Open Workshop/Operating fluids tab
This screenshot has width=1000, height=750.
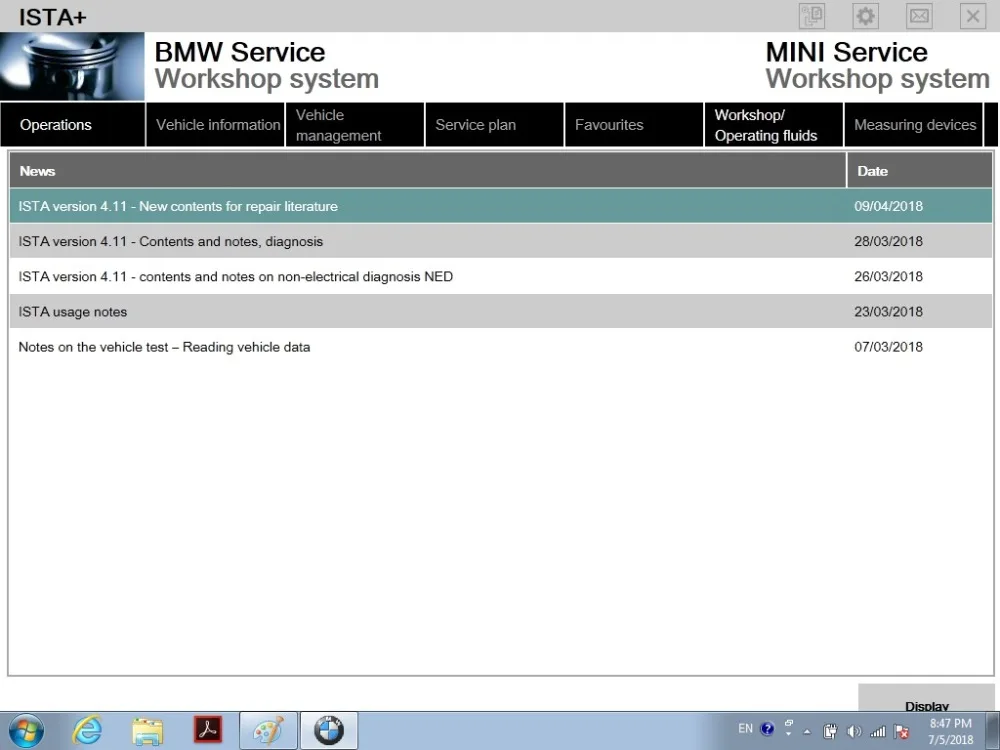pos(774,124)
